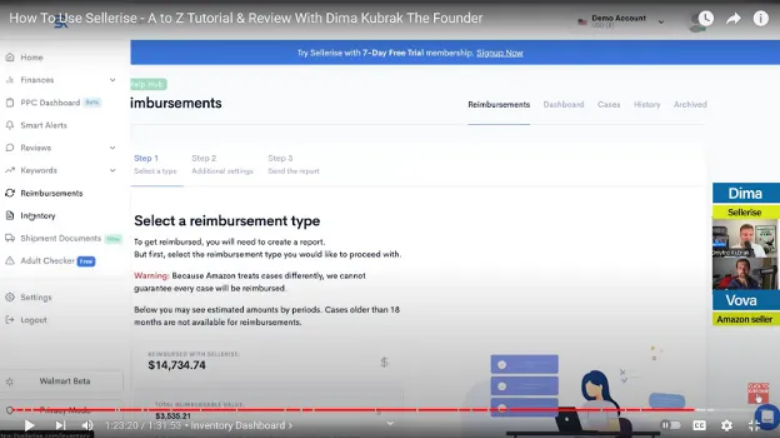Toggle the autoplay switch
Image resolution: width=780 pixels, height=438 pixels.
(x=671, y=426)
